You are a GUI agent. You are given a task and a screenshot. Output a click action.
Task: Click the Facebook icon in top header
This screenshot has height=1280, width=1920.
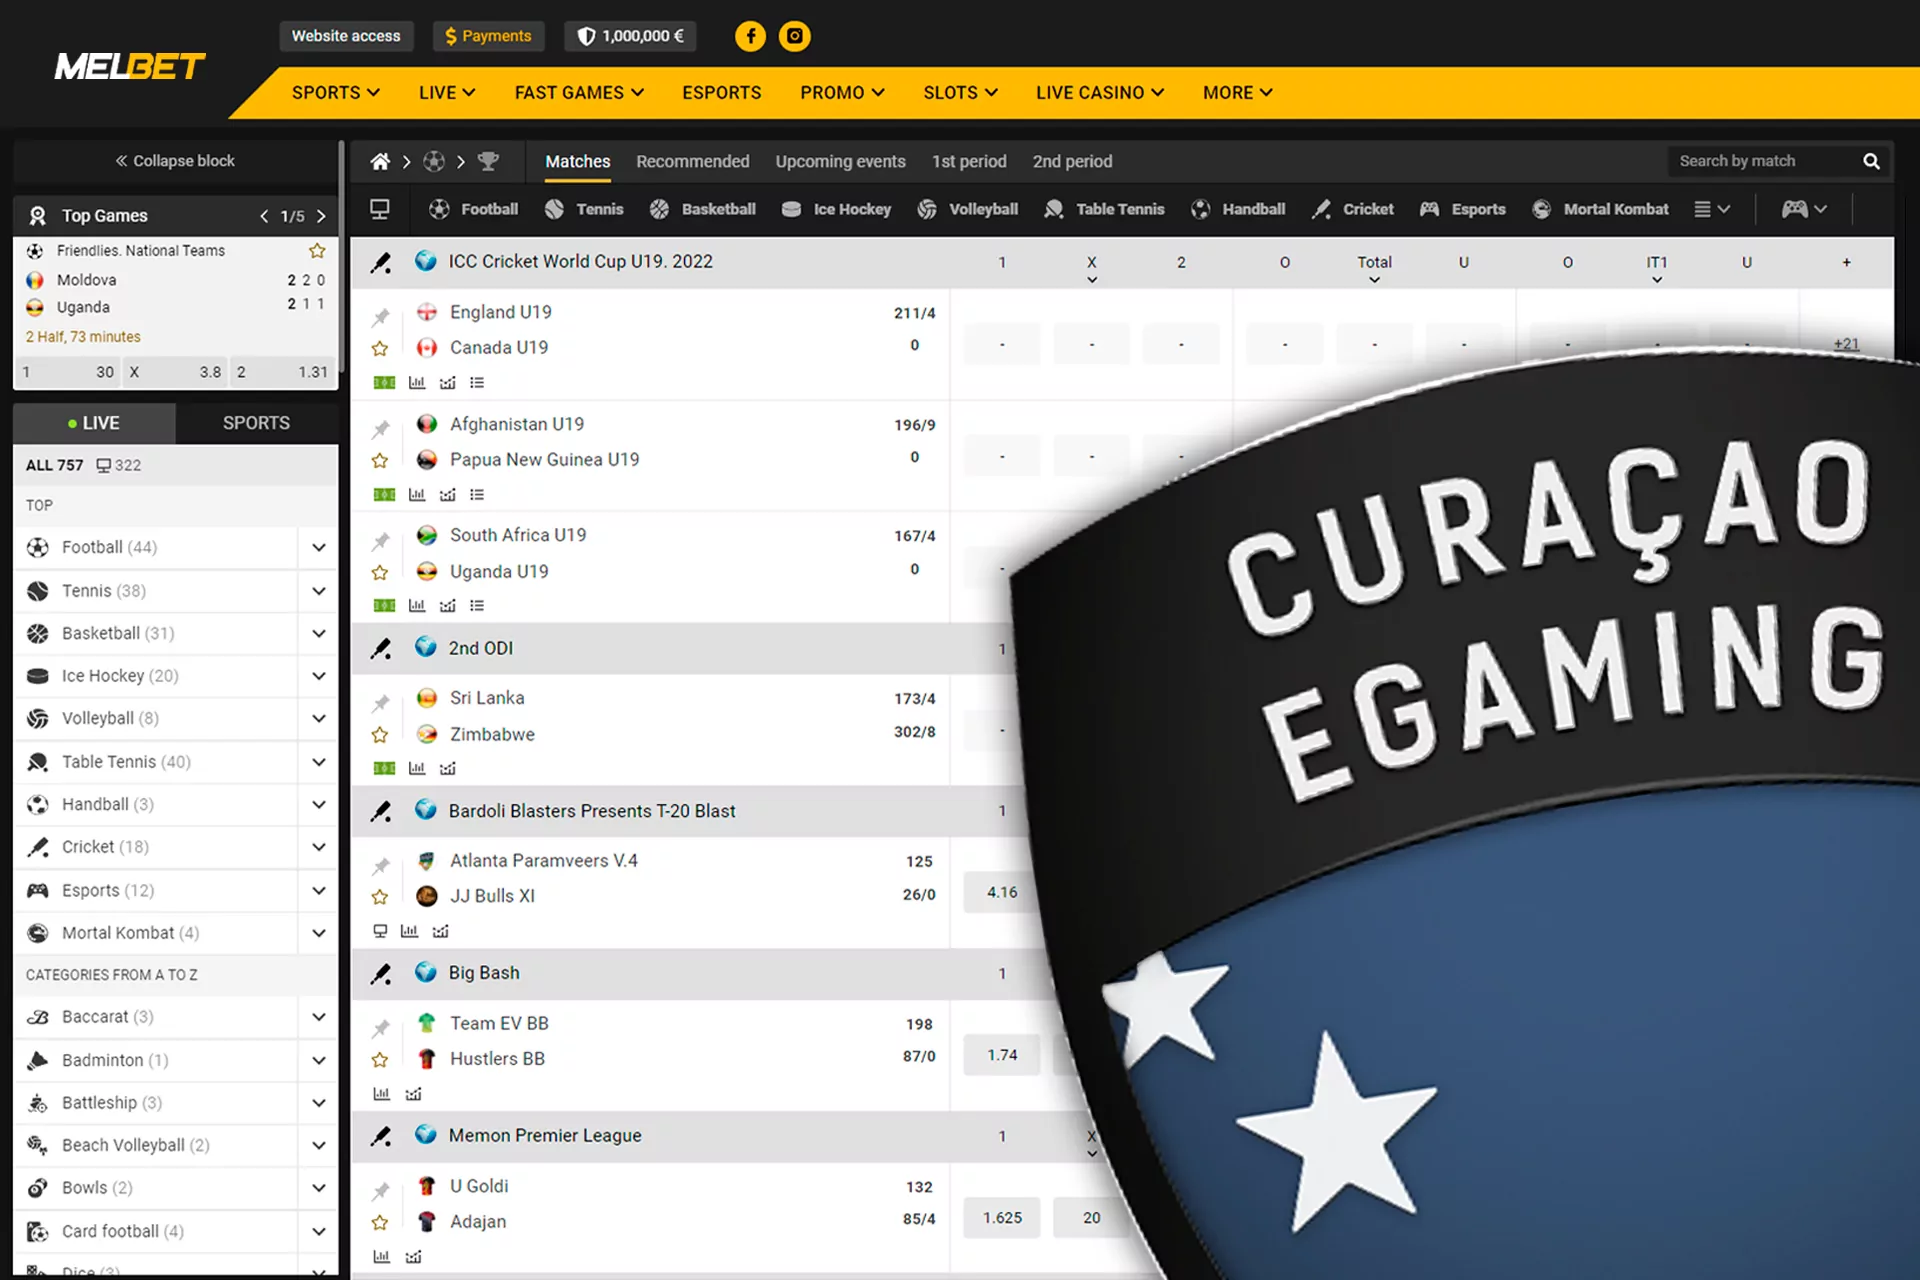749,34
